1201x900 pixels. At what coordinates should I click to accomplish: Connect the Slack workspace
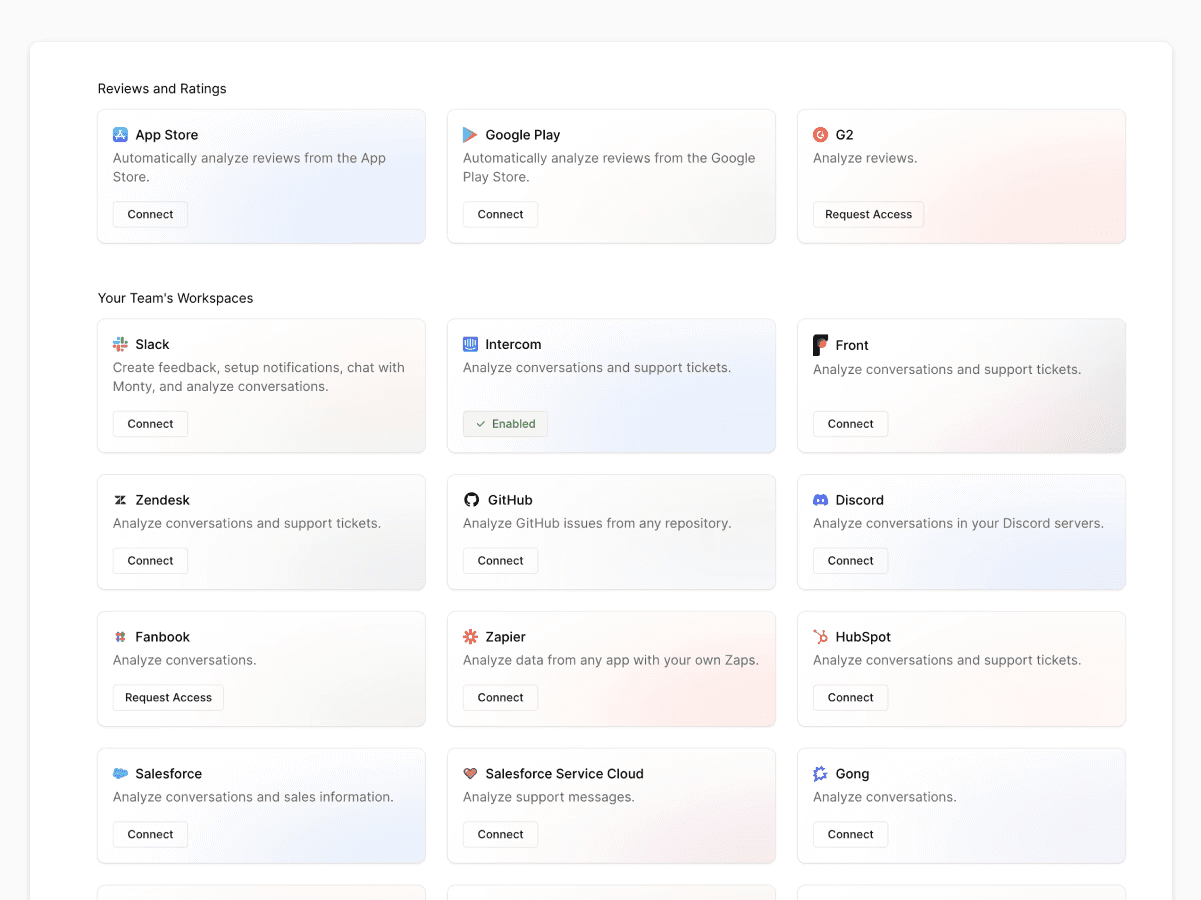150,424
